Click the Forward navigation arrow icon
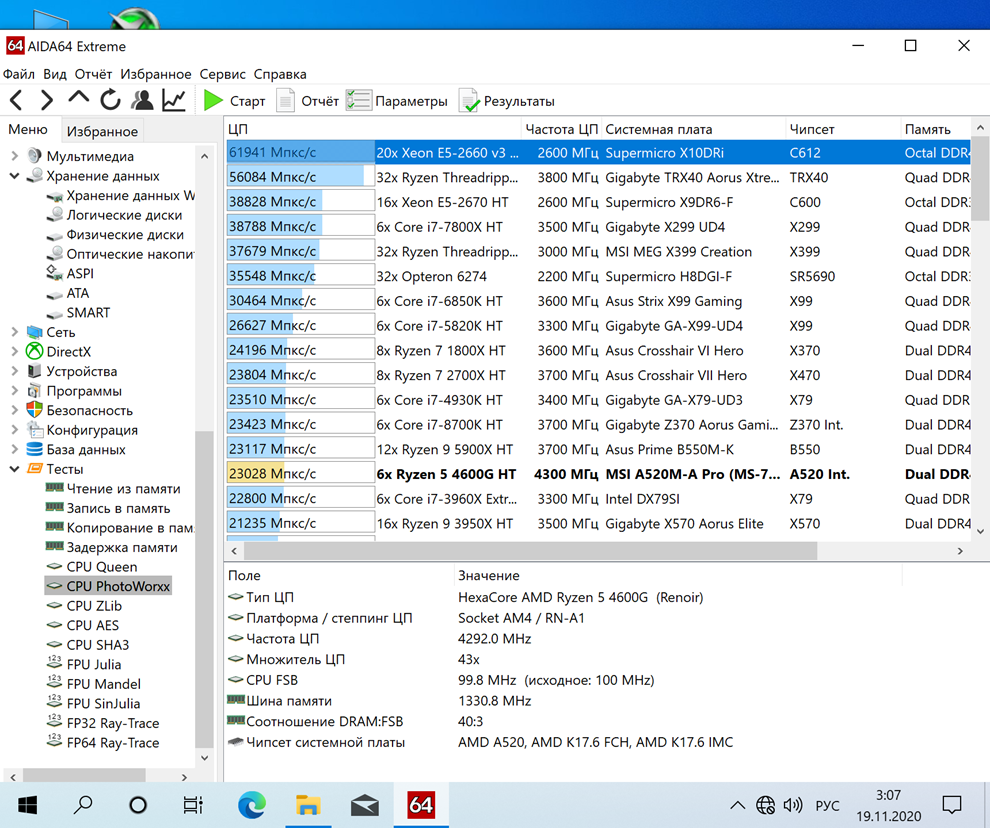990x828 pixels. (x=47, y=100)
